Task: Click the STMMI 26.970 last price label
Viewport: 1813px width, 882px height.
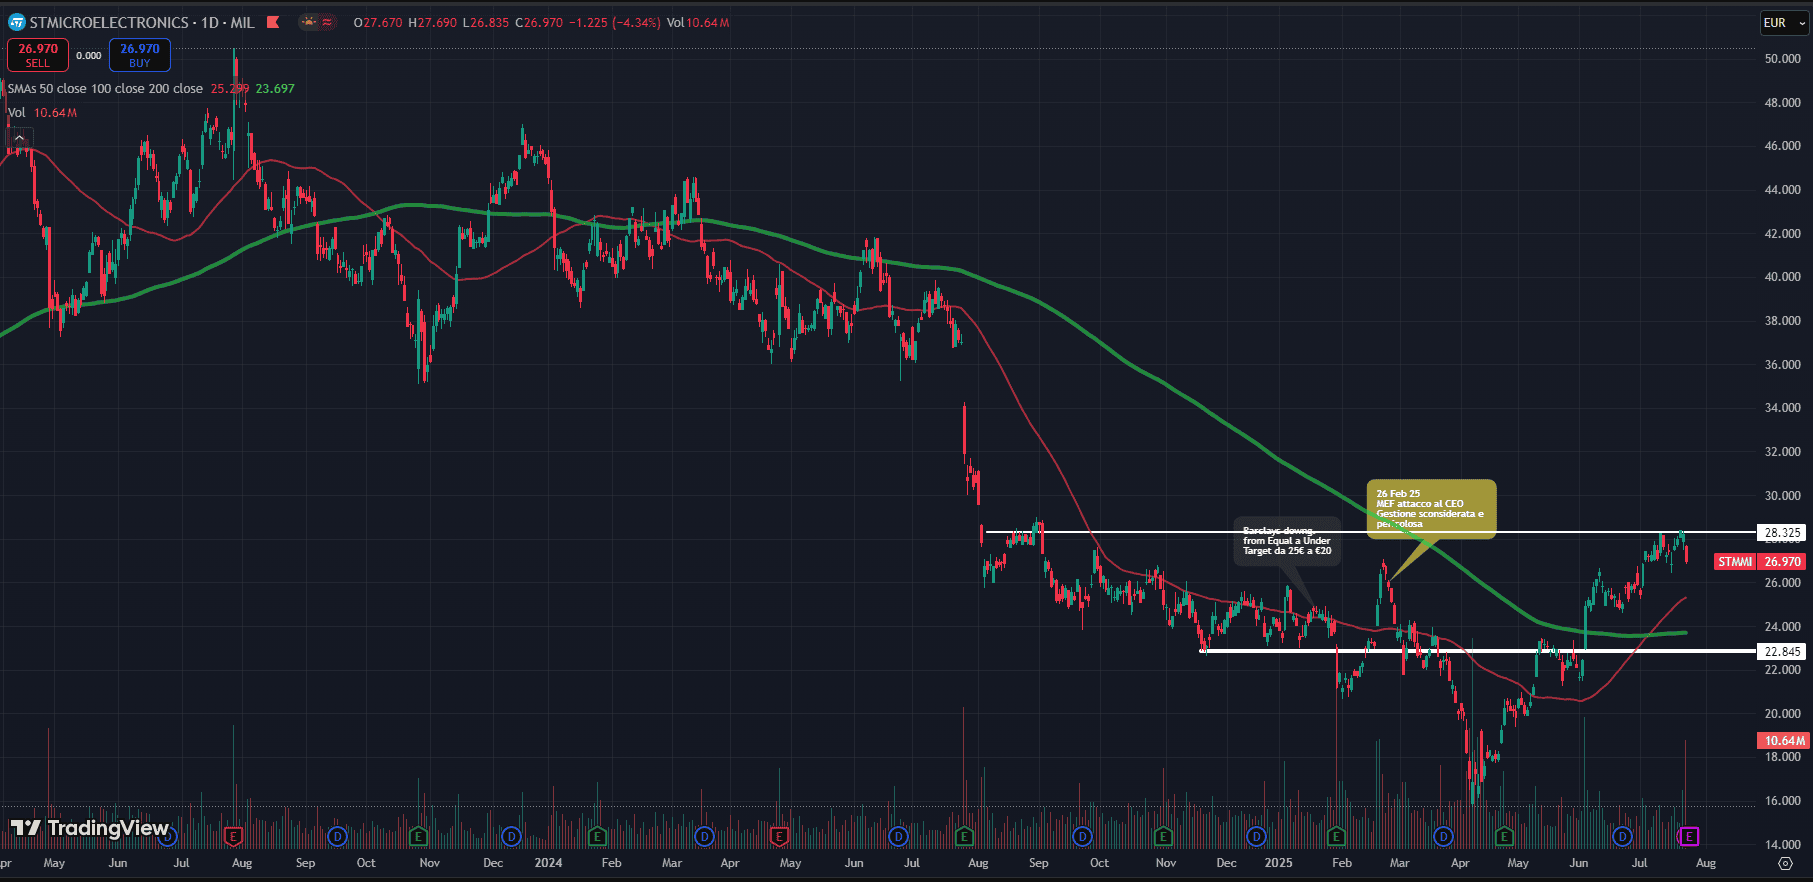Action: (x=1760, y=562)
